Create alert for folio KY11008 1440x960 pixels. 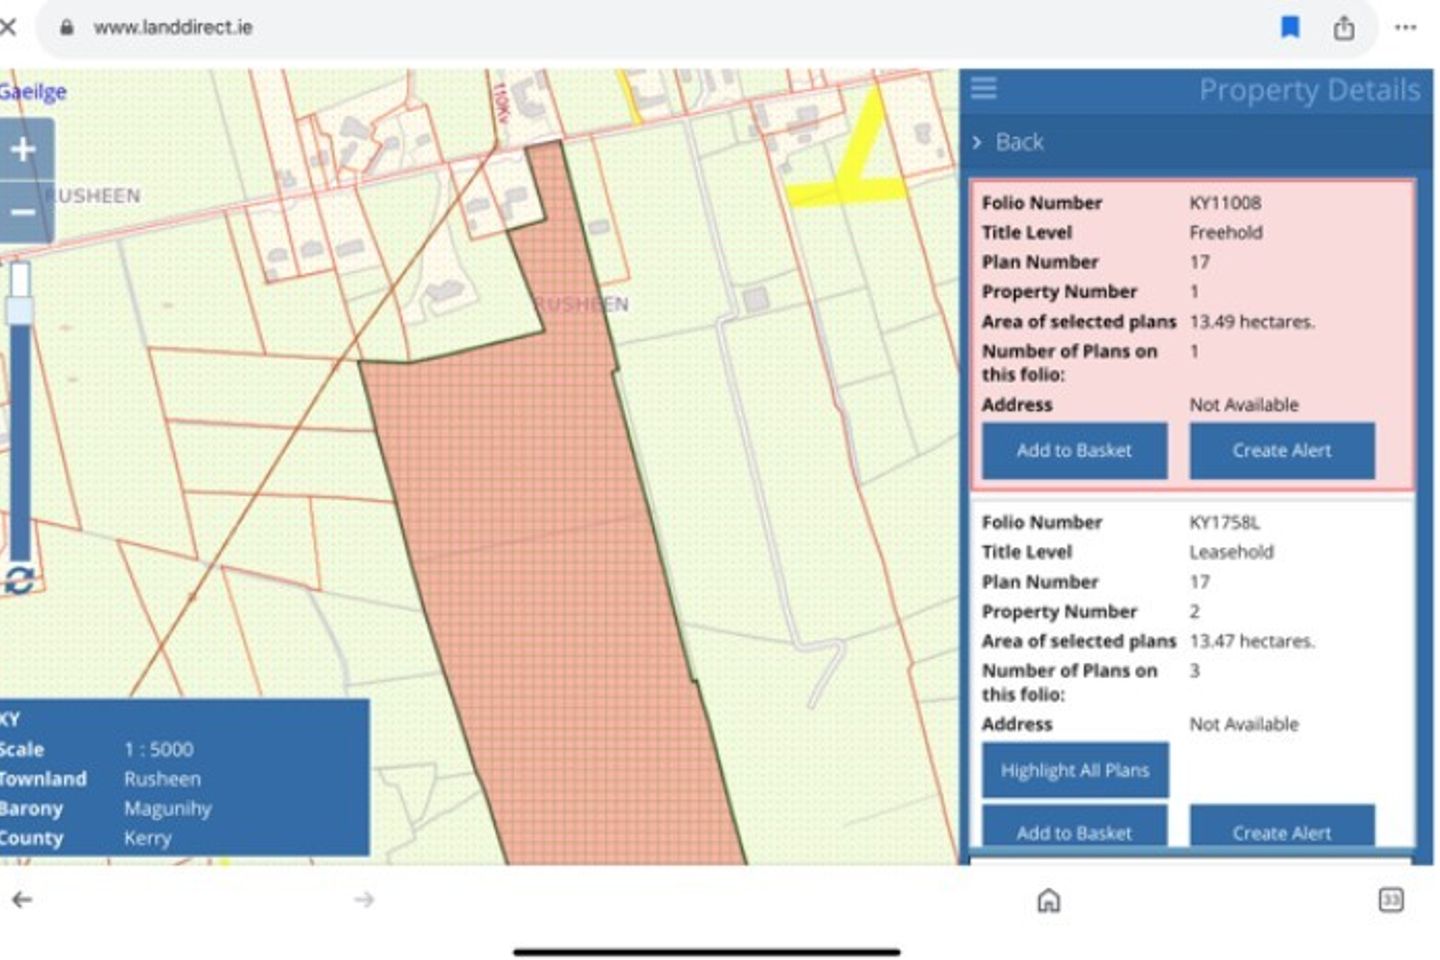(1281, 451)
